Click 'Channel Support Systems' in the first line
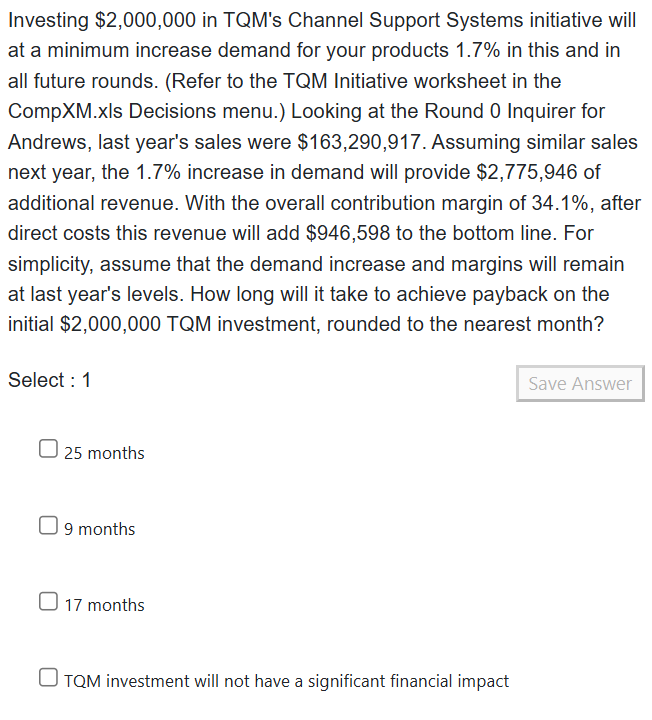652x720 pixels. click(x=405, y=21)
